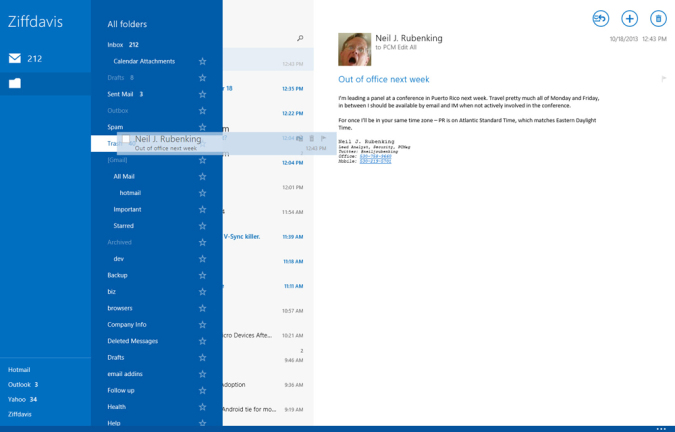Open the Backup folder
675x432 pixels.
(117, 275)
